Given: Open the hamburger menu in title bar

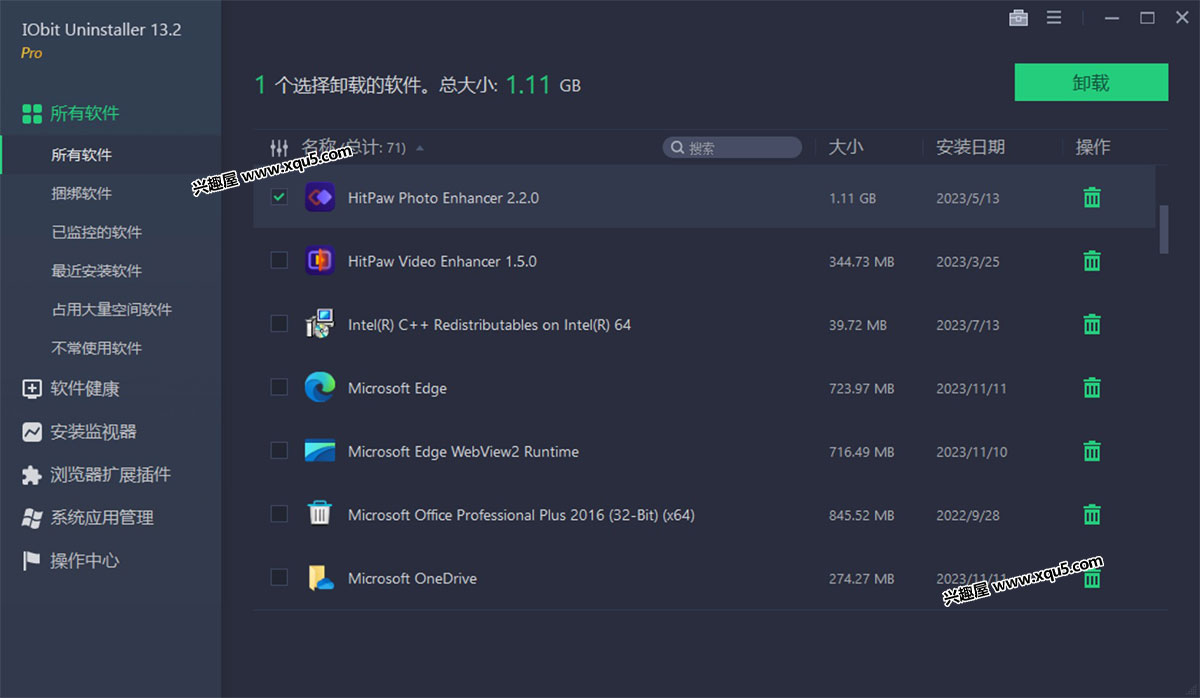Looking at the screenshot, I should click(1054, 17).
